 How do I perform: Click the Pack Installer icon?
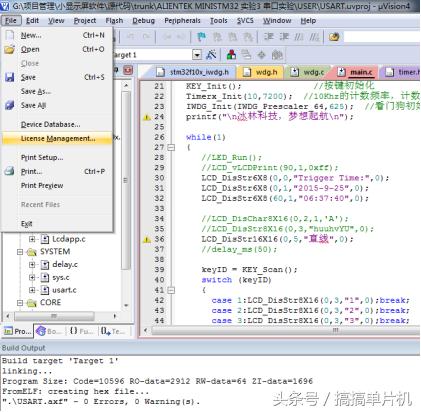(277, 54)
